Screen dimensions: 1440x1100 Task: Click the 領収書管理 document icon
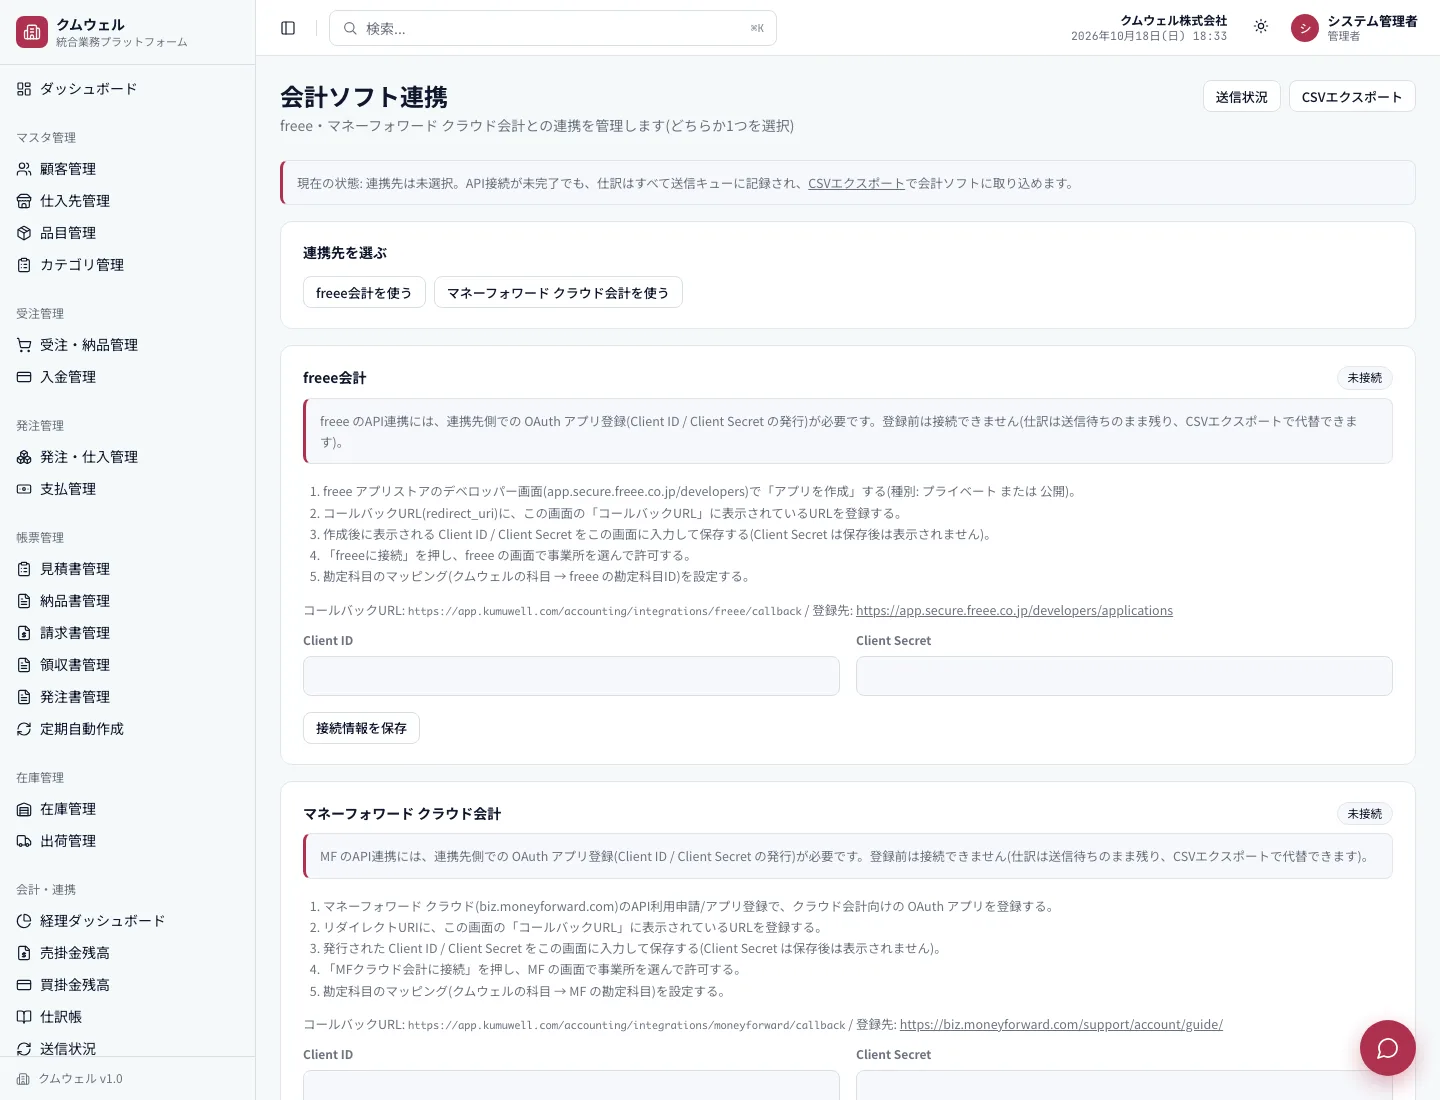[x=24, y=665]
